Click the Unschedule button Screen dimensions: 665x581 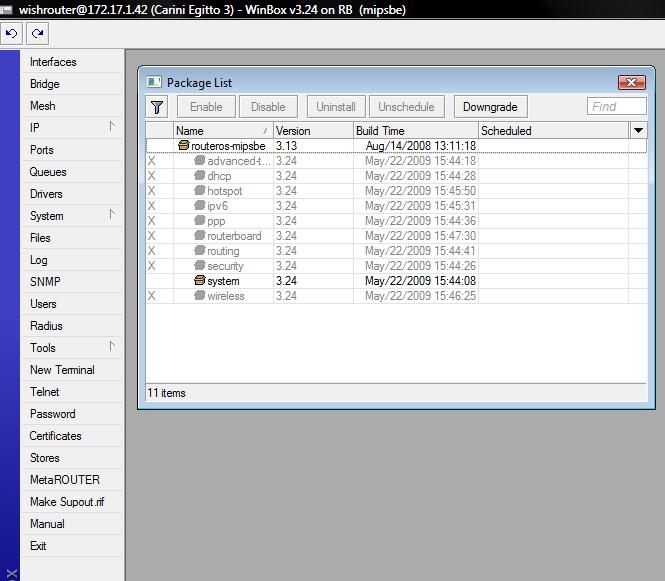[407, 107]
